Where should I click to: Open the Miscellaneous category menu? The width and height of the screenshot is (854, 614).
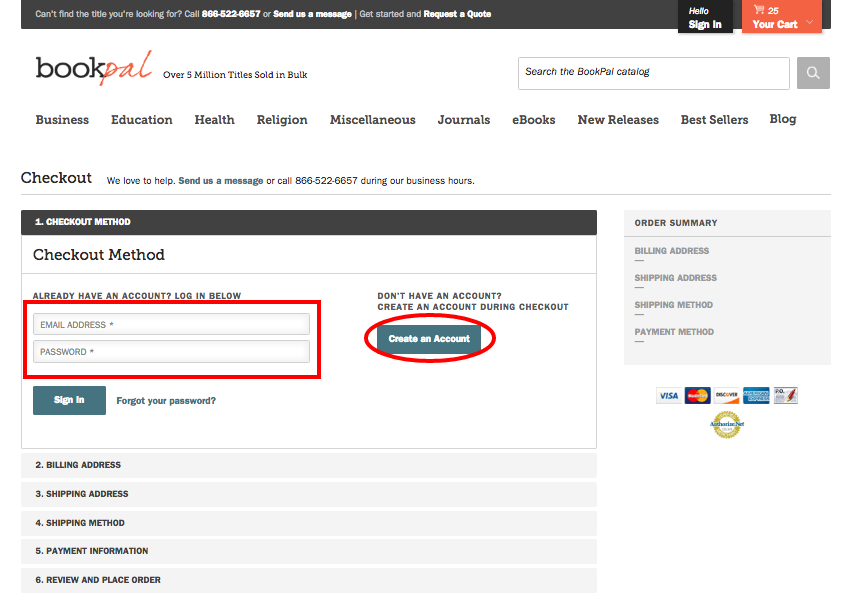point(373,120)
